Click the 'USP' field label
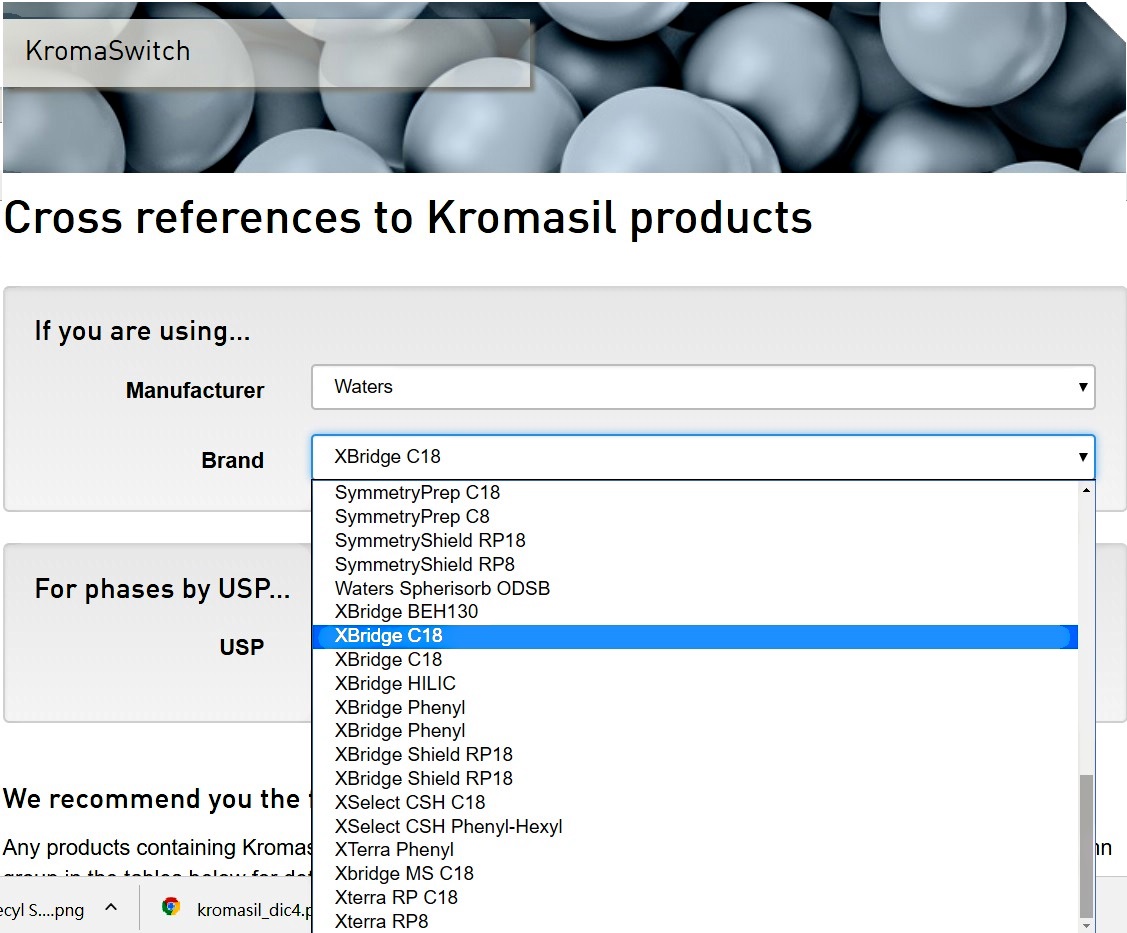The image size is (1127, 933). click(x=242, y=647)
